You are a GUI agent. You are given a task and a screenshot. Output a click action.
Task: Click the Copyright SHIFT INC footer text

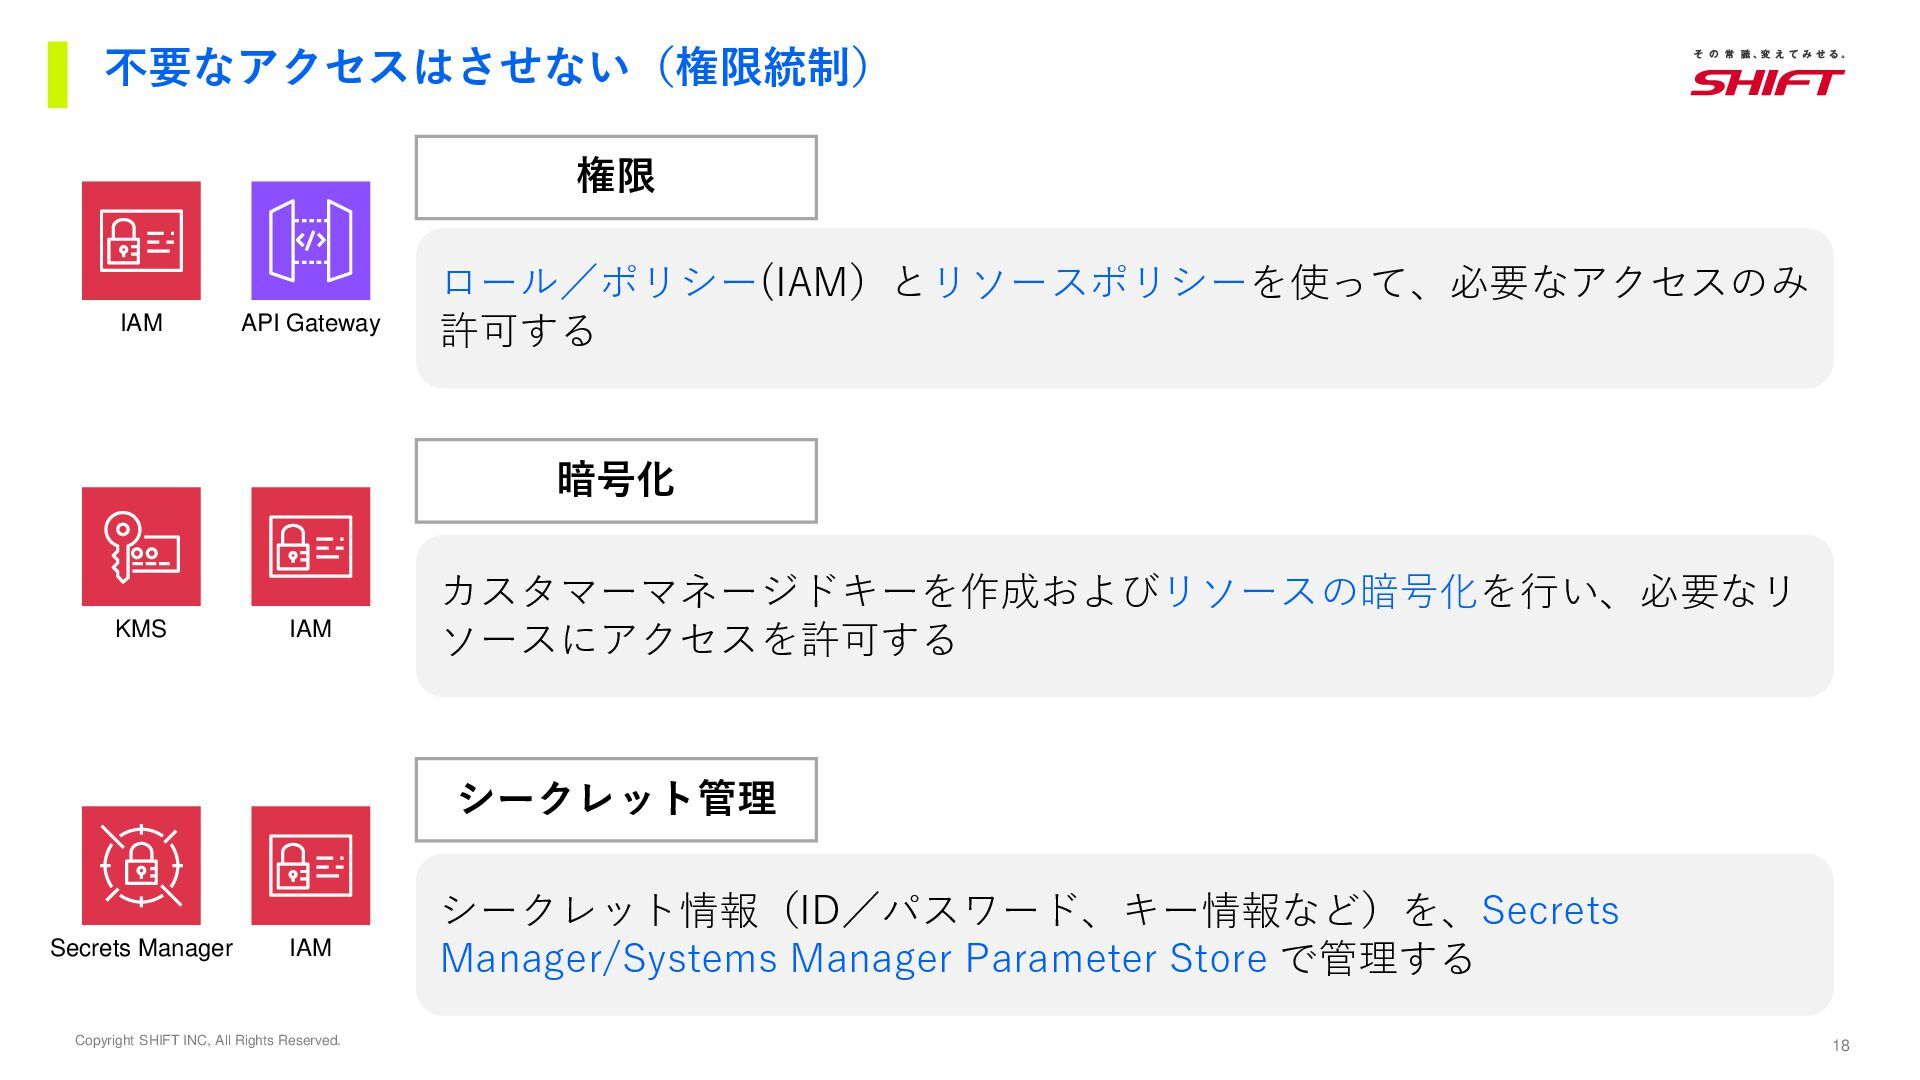coord(208,1040)
